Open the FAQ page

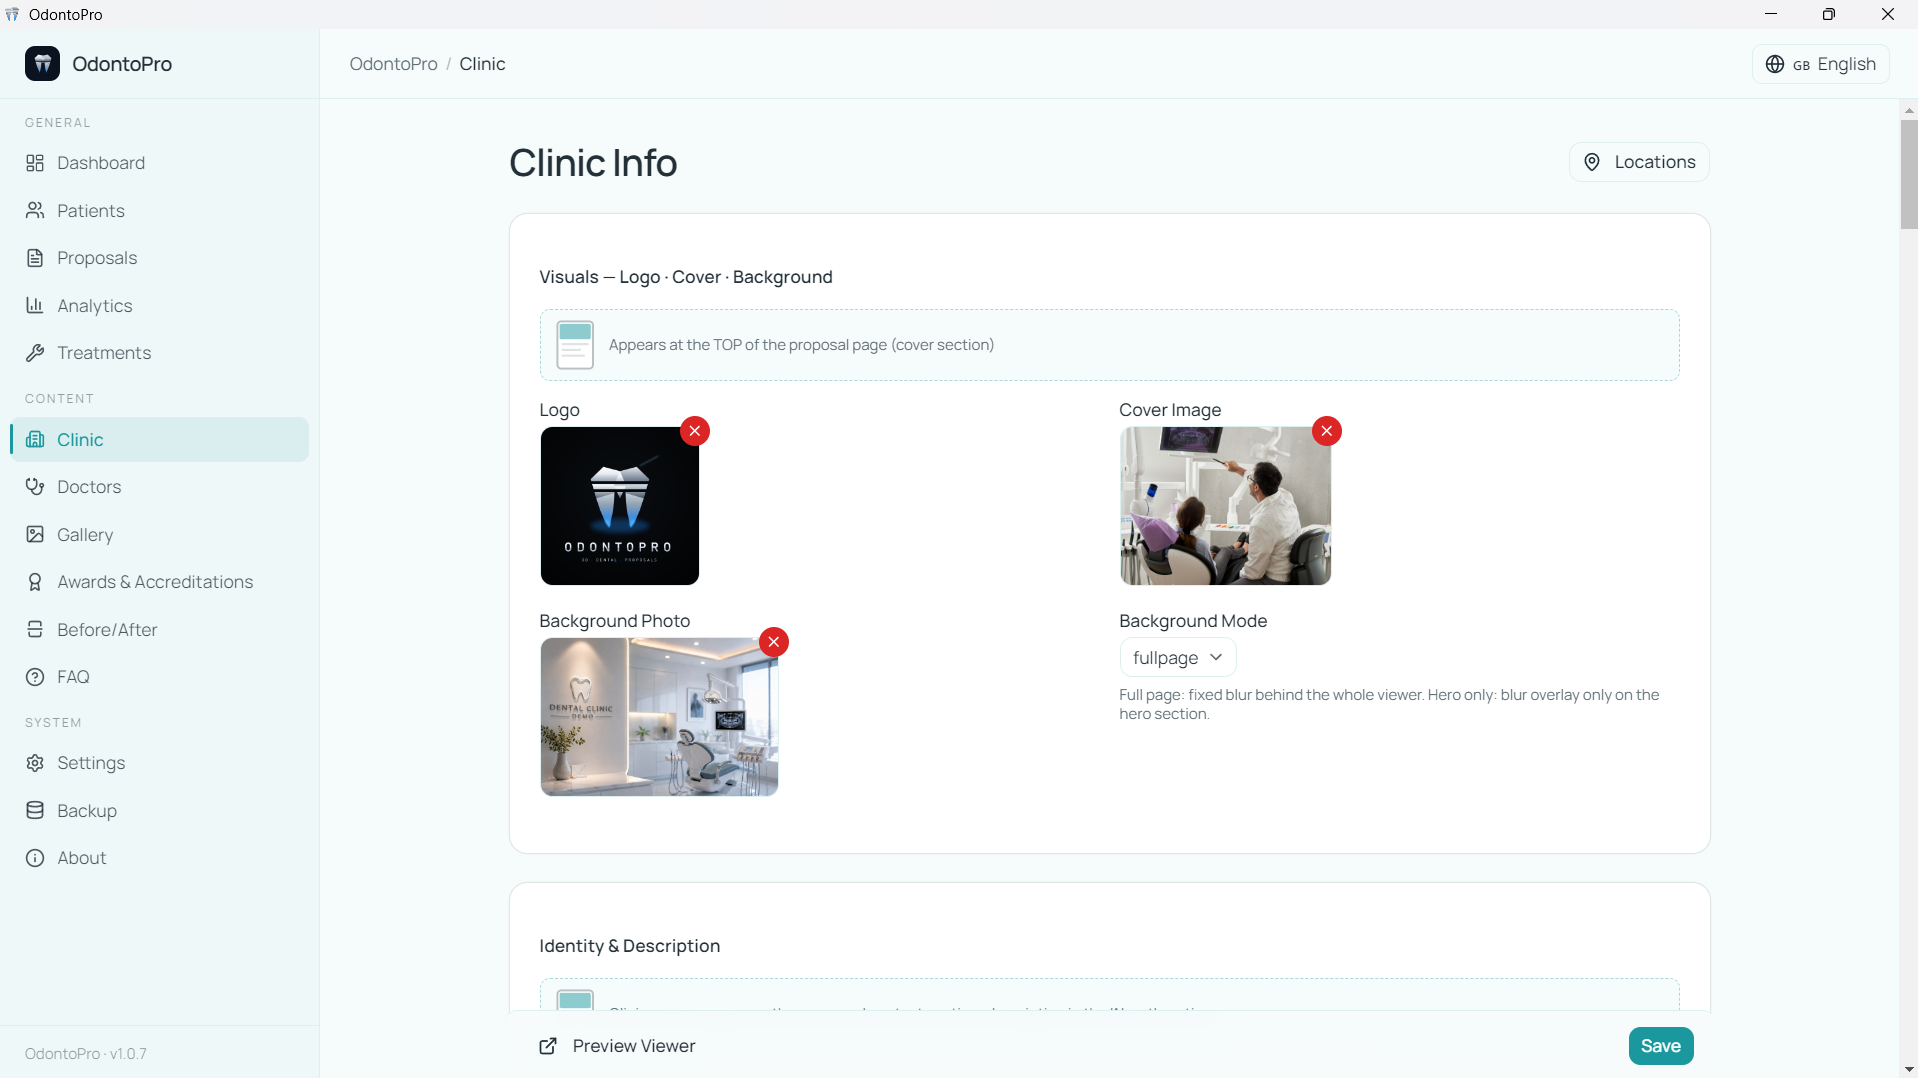click(x=160, y=677)
